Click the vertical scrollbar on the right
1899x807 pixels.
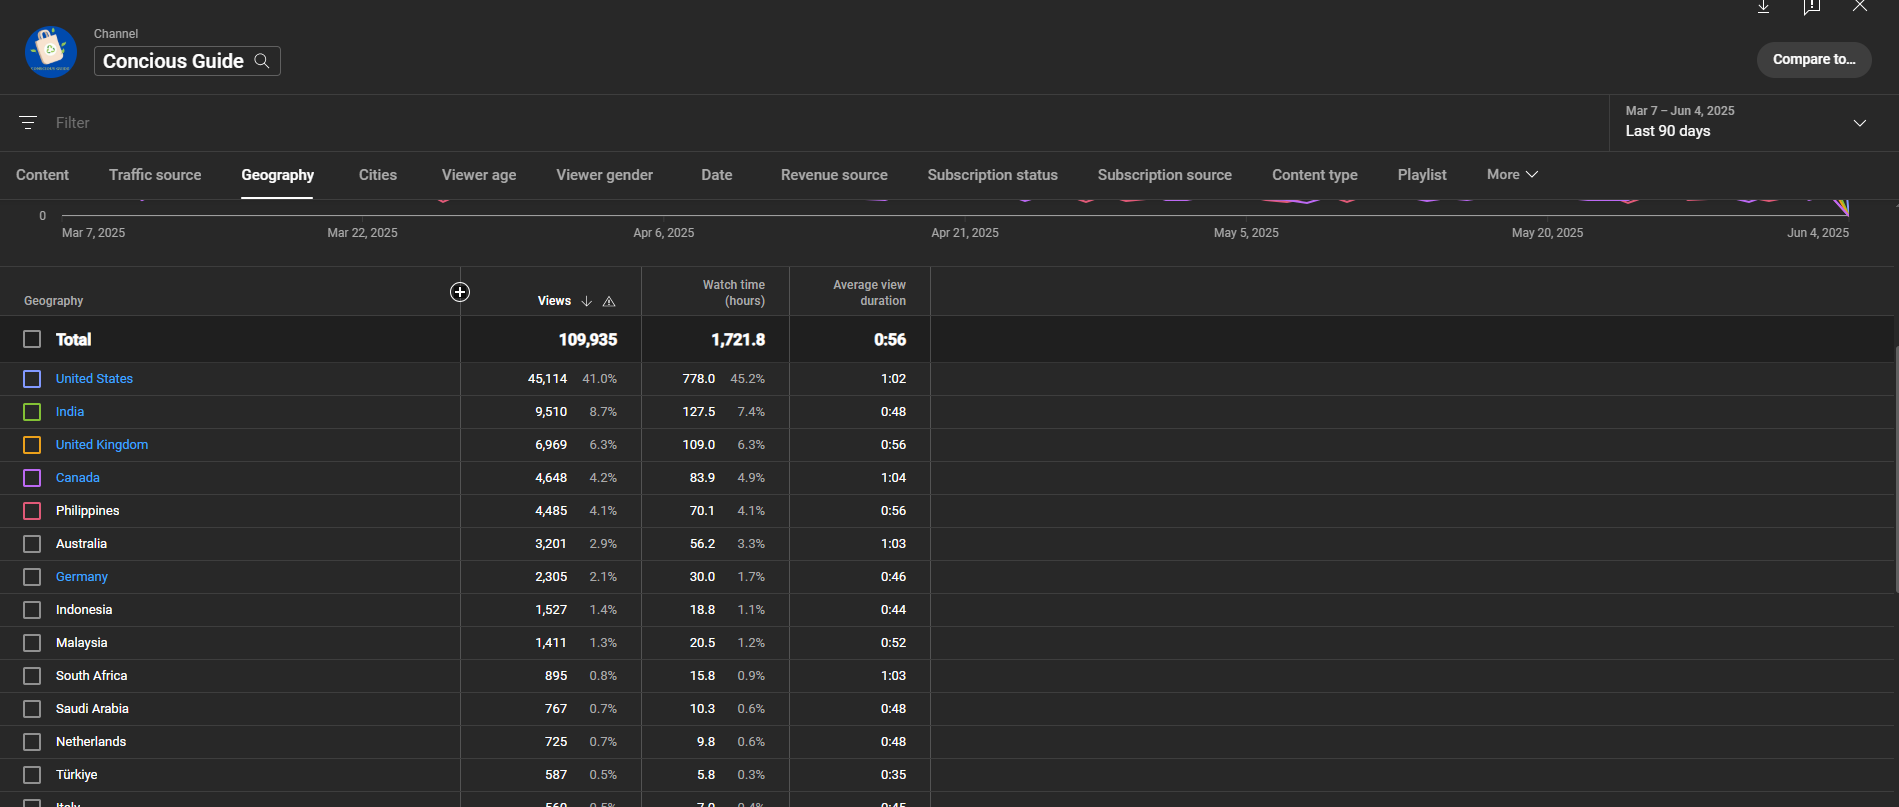[1895, 468]
